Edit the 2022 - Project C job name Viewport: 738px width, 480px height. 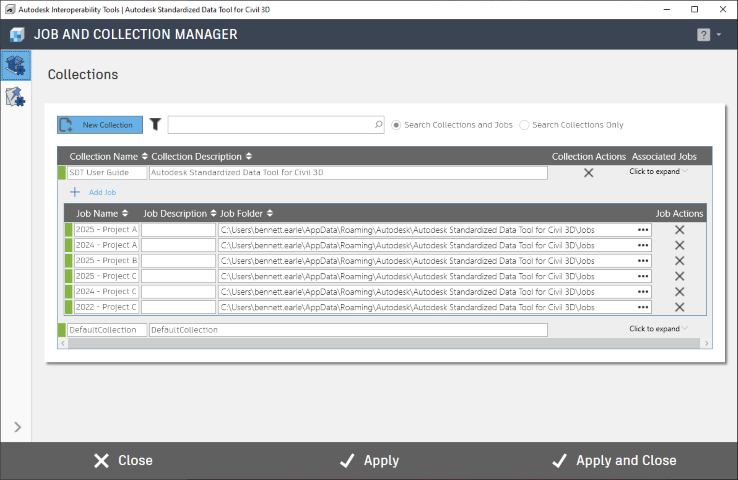click(106, 307)
